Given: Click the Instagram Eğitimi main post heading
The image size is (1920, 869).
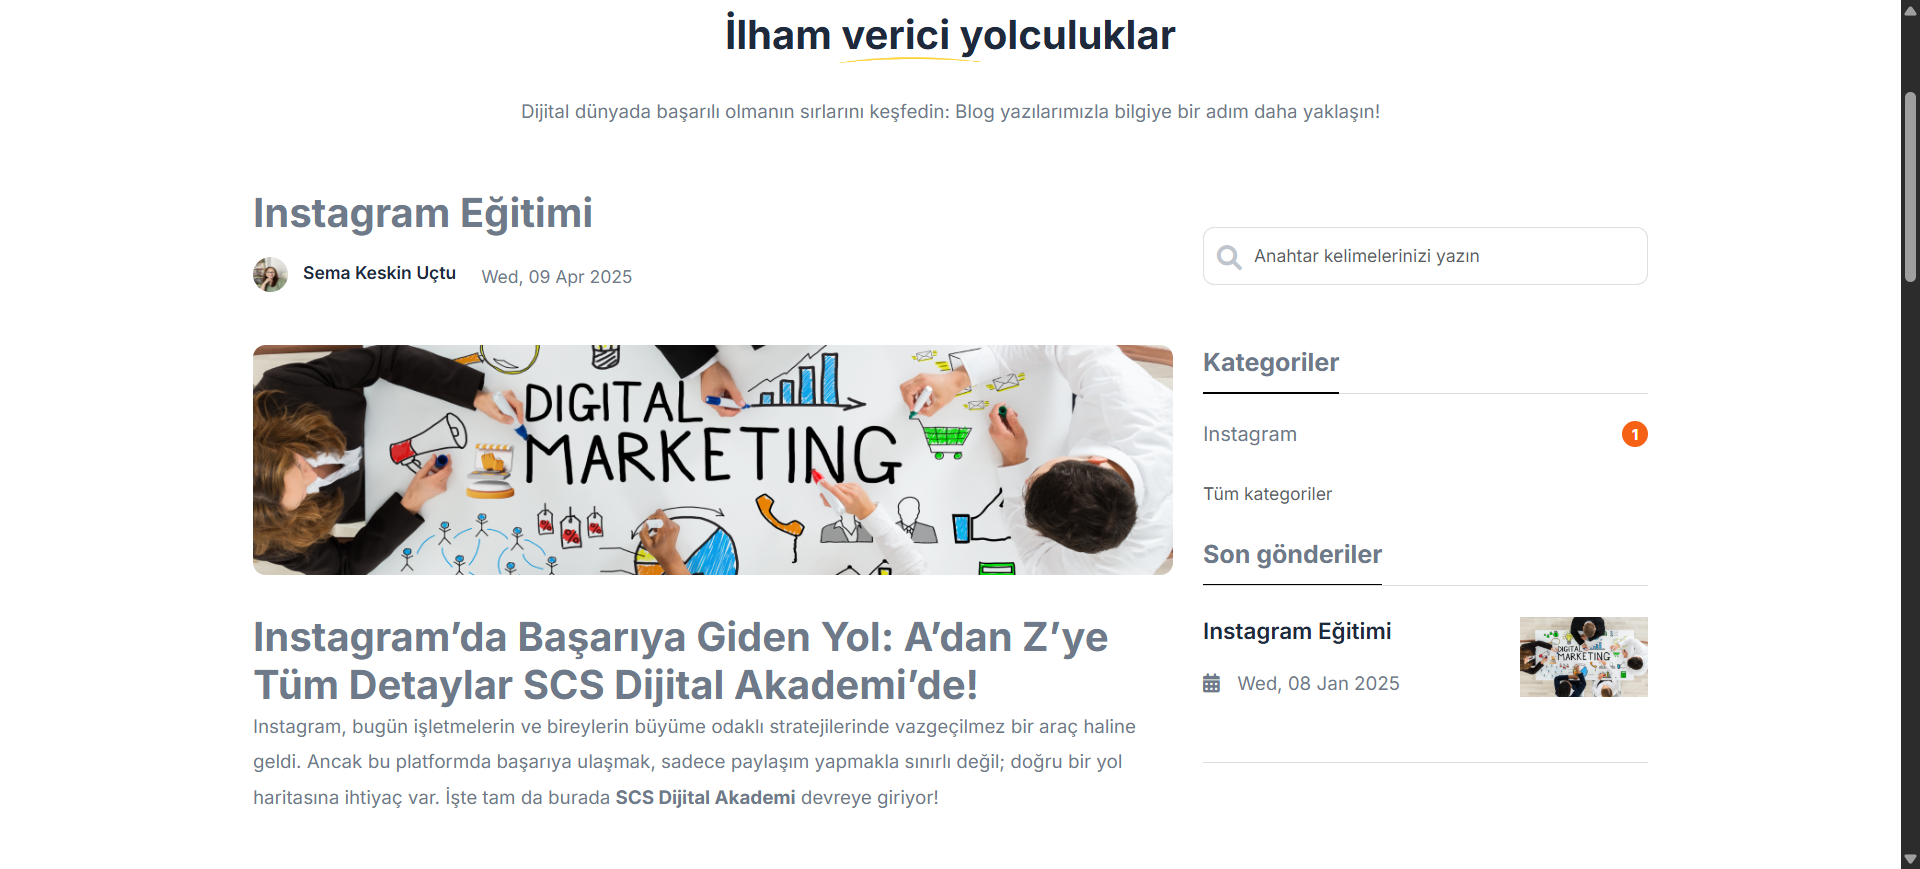Looking at the screenshot, I should pyautogui.click(x=423, y=213).
